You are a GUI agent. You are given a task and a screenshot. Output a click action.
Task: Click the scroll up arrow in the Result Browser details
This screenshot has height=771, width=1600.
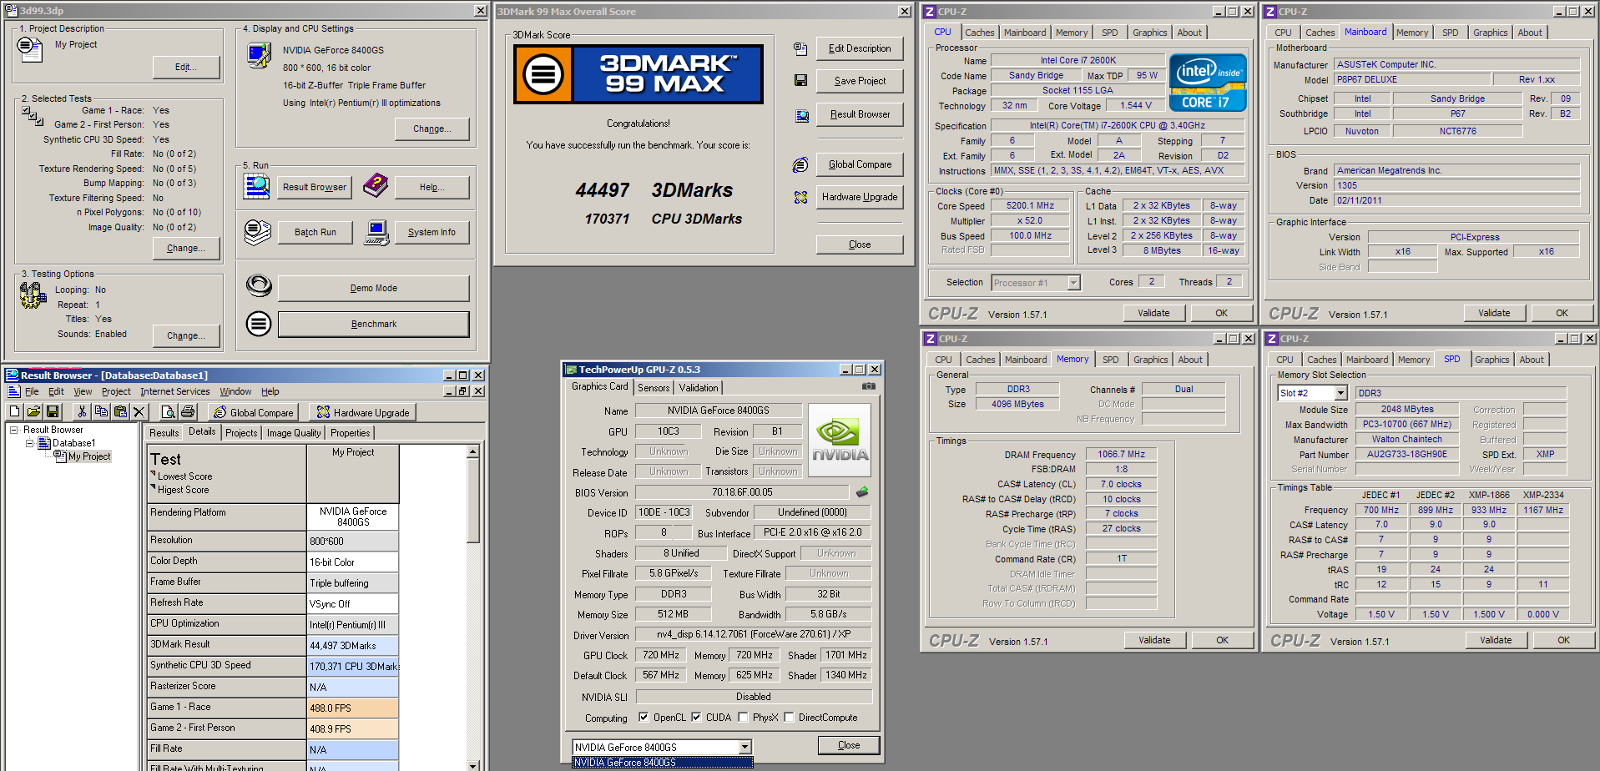click(472, 453)
